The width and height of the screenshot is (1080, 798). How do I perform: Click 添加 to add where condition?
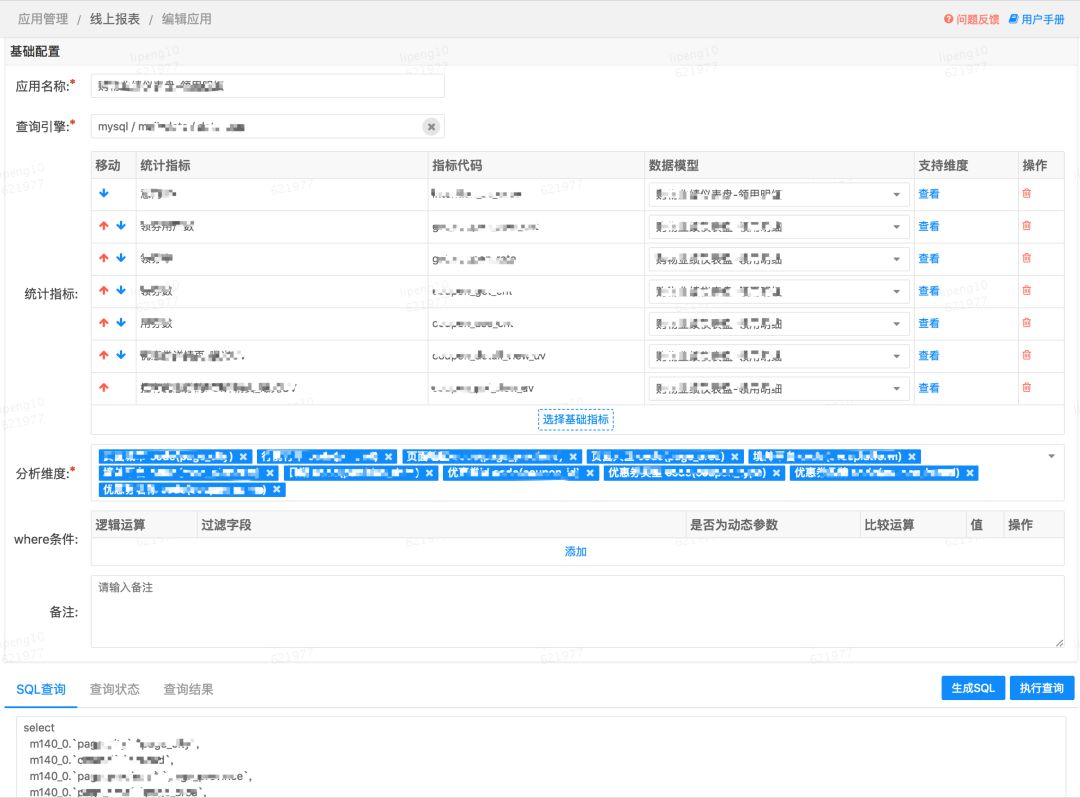pos(576,552)
